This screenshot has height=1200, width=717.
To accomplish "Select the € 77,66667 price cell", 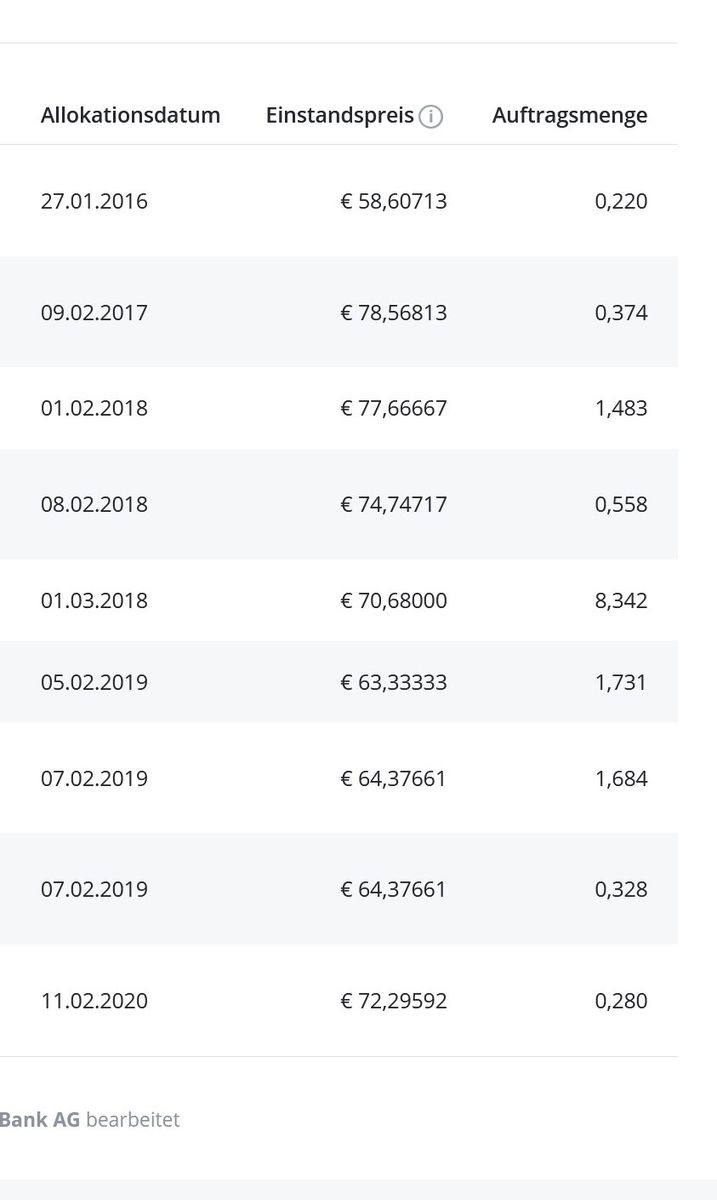I will coord(393,408).
